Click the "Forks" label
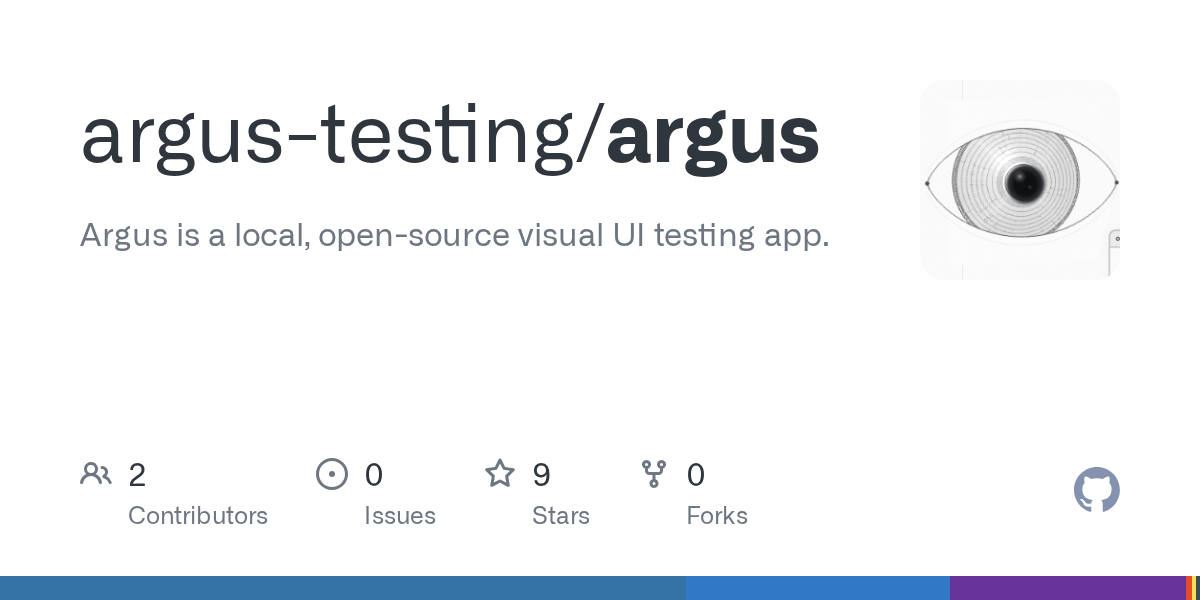Image resolution: width=1200 pixels, height=600 pixels. 717,516
